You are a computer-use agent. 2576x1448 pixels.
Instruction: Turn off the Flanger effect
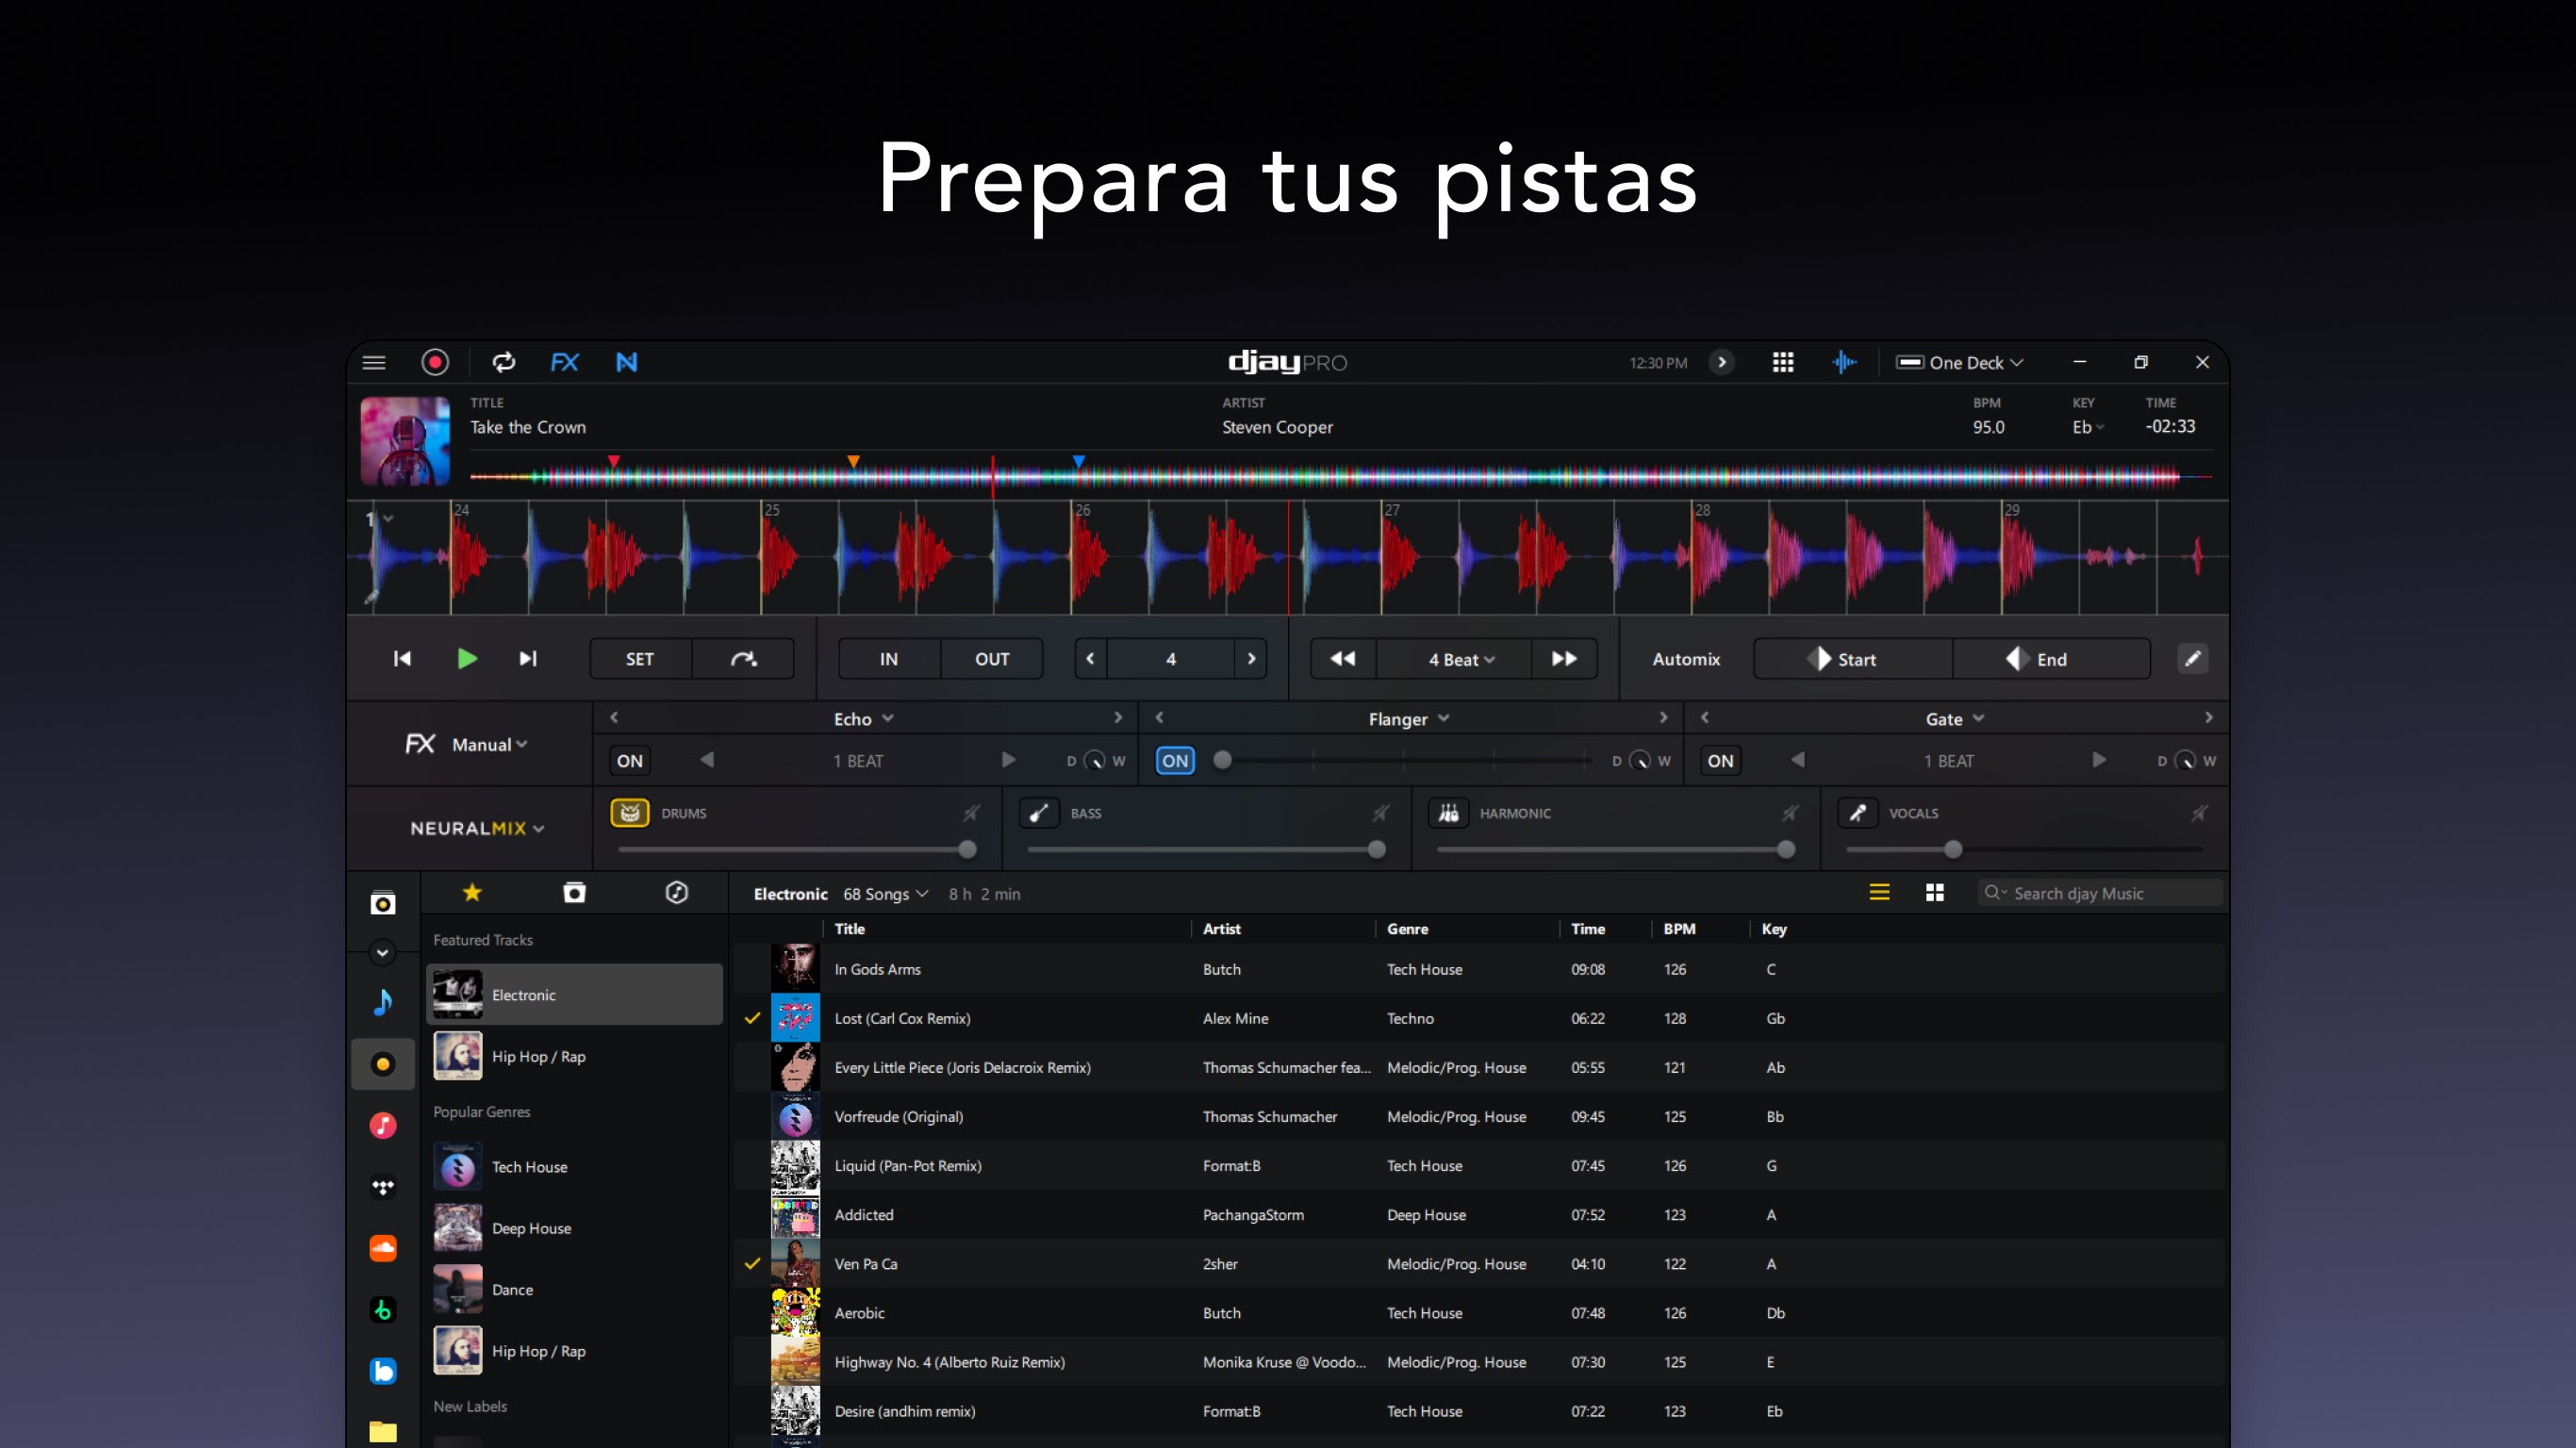coord(1175,760)
